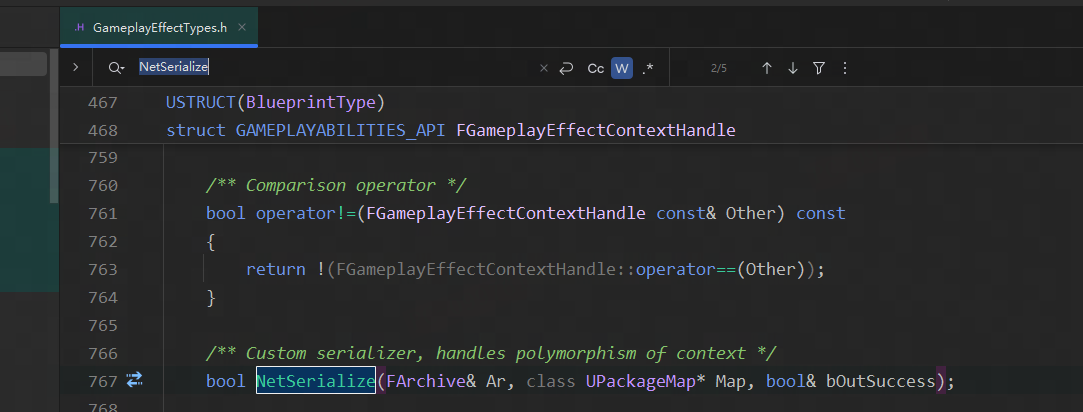Click the highlighted NetSerialize function name

(316, 380)
